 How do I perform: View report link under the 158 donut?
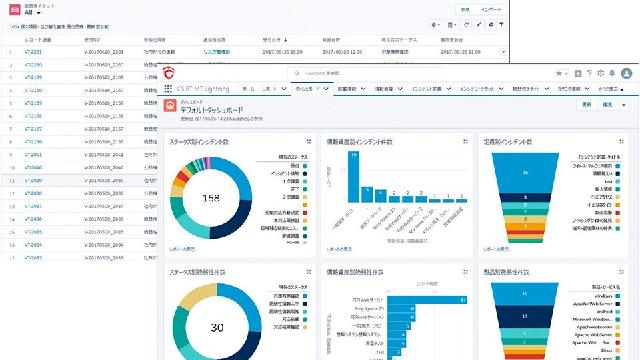pos(182,249)
